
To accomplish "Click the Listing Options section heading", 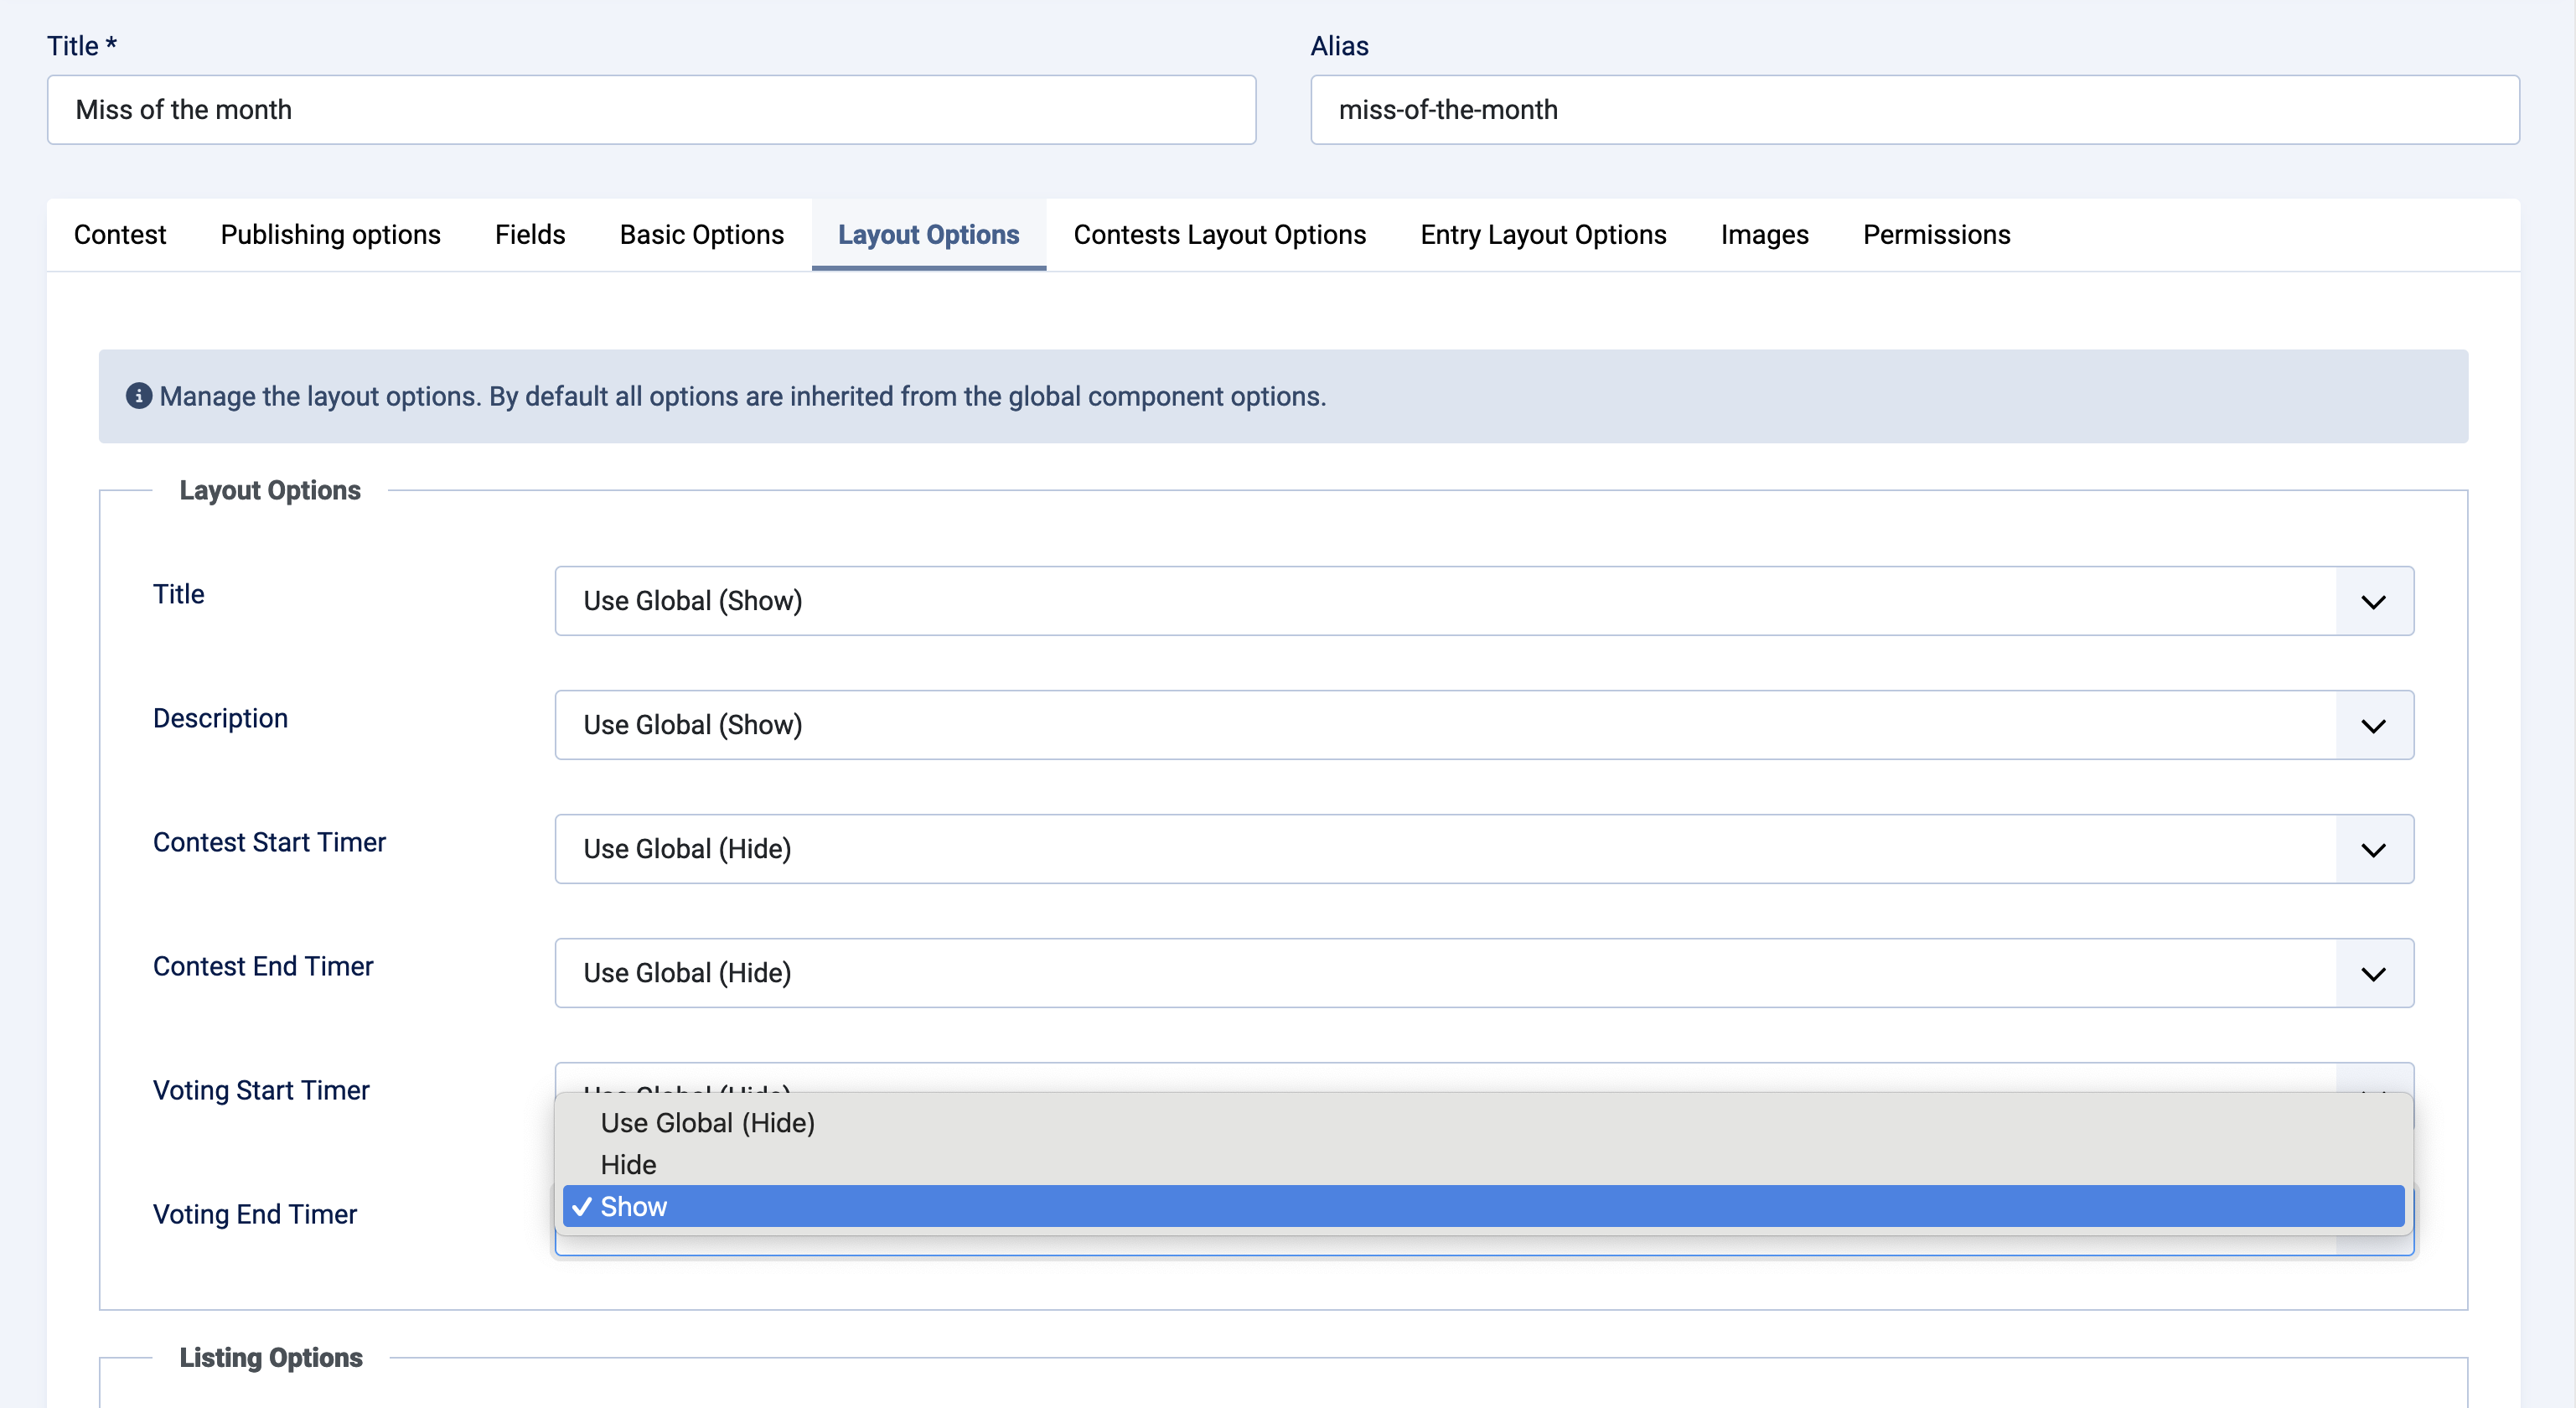I will (x=271, y=1357).
